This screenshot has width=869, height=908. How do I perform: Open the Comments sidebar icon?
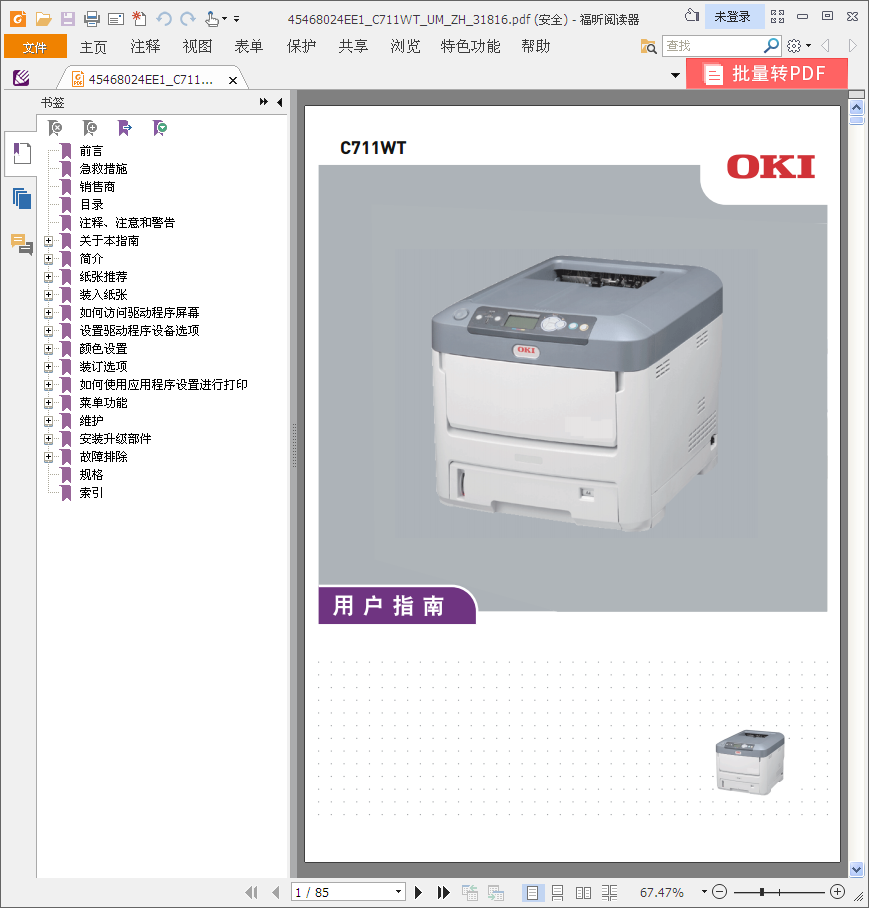[x=22, y=244]
